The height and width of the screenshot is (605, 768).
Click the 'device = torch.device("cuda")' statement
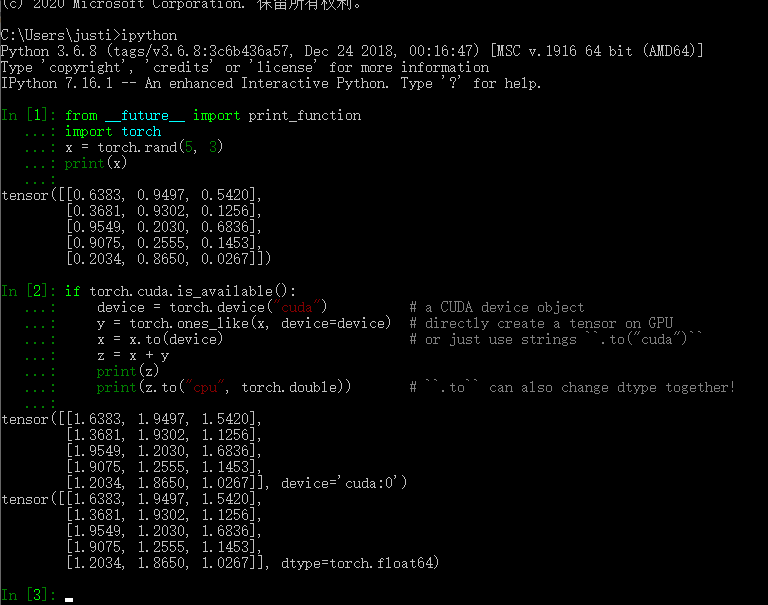pos(212,307)
